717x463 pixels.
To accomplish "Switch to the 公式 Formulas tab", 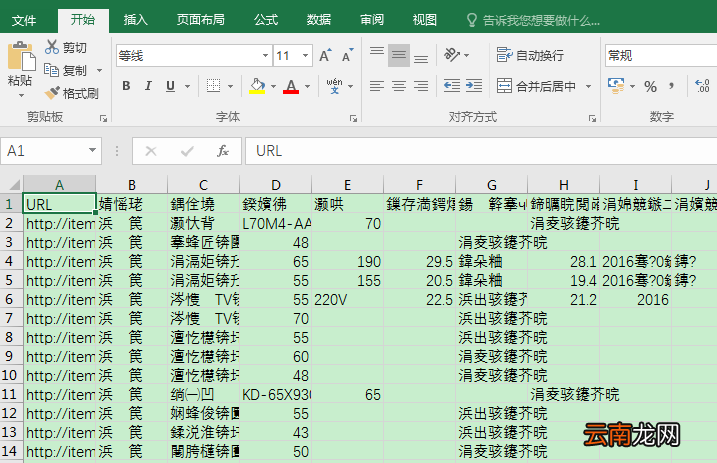I will 266,20.
